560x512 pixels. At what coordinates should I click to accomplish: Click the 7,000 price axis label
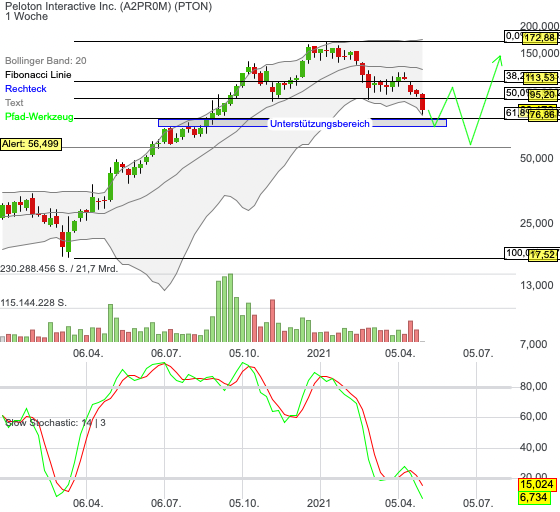534,344
